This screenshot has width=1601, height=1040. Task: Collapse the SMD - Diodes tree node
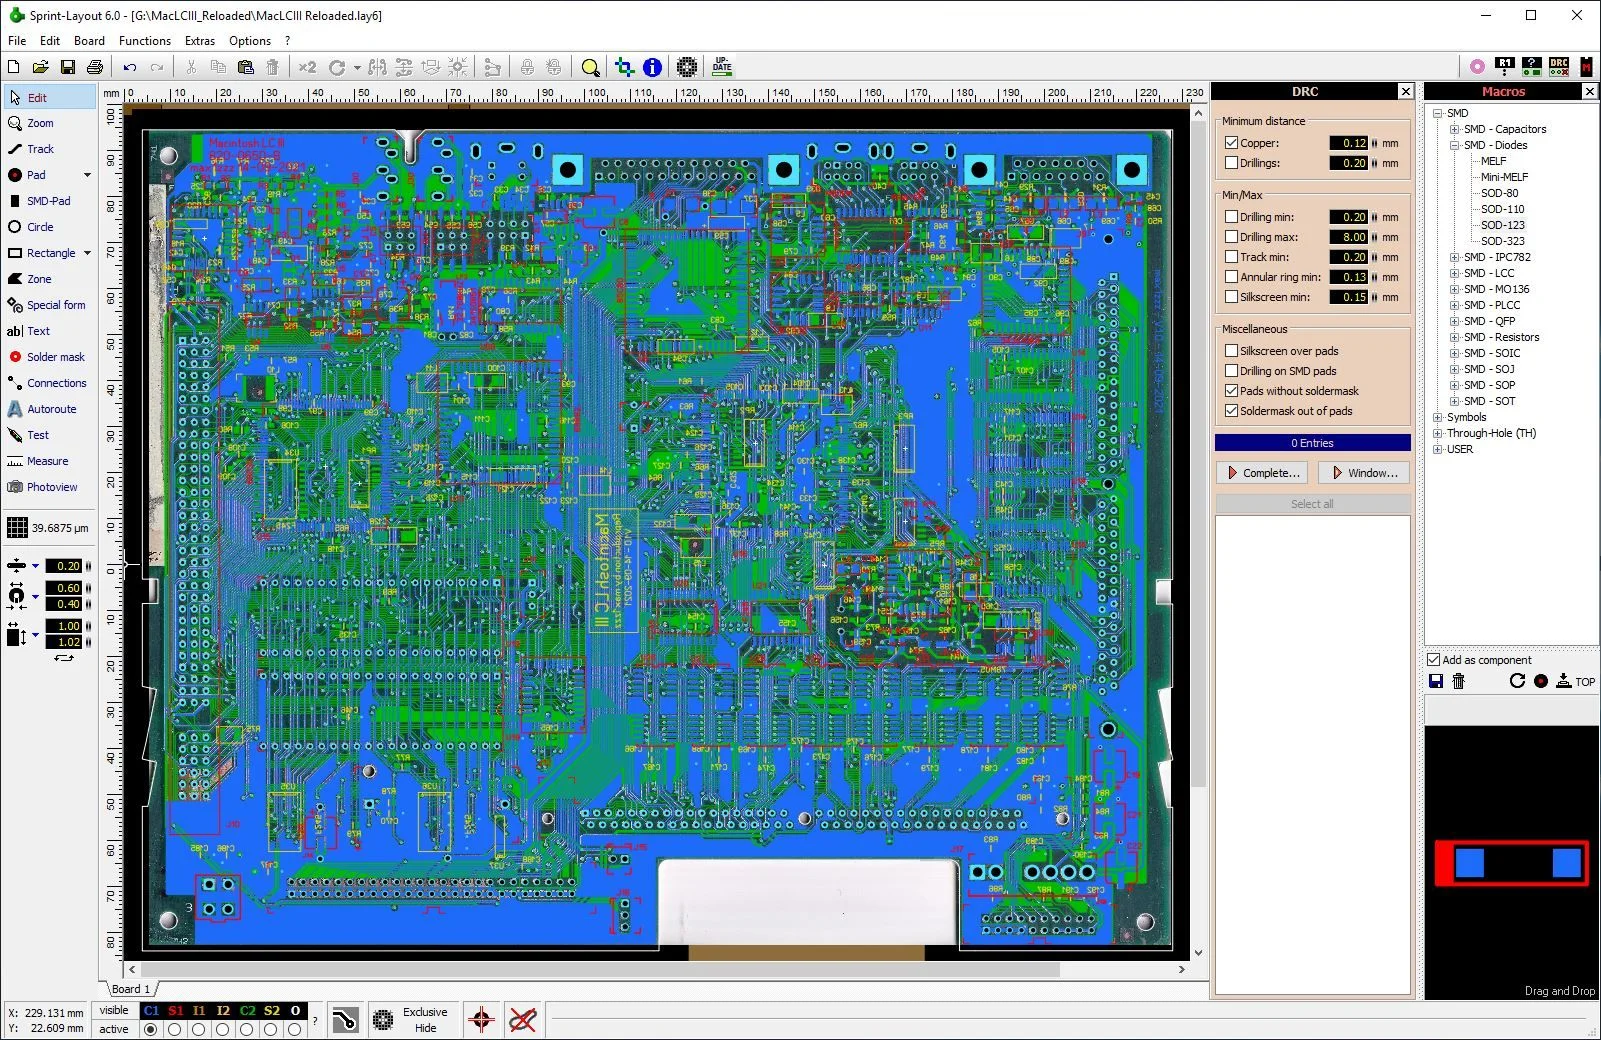point(1455,145)
